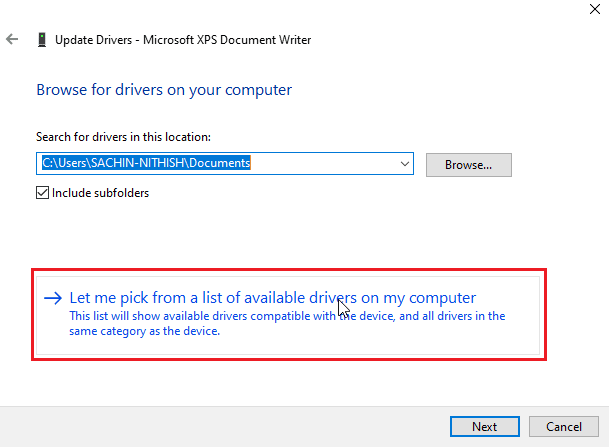Click the highlighted Documents path text
The image size is (609, 447).
coord(145,163)
